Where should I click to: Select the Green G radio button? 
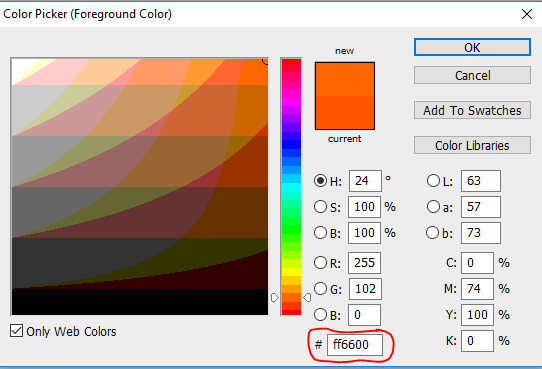(320, 288)
